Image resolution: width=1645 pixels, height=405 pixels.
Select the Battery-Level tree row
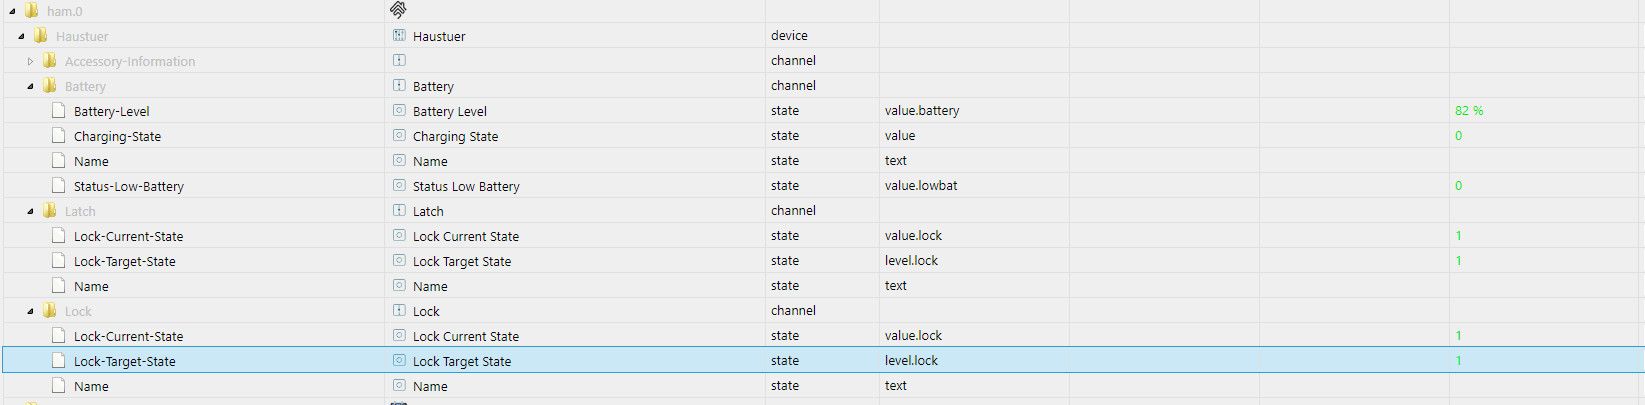click(111, 111)
